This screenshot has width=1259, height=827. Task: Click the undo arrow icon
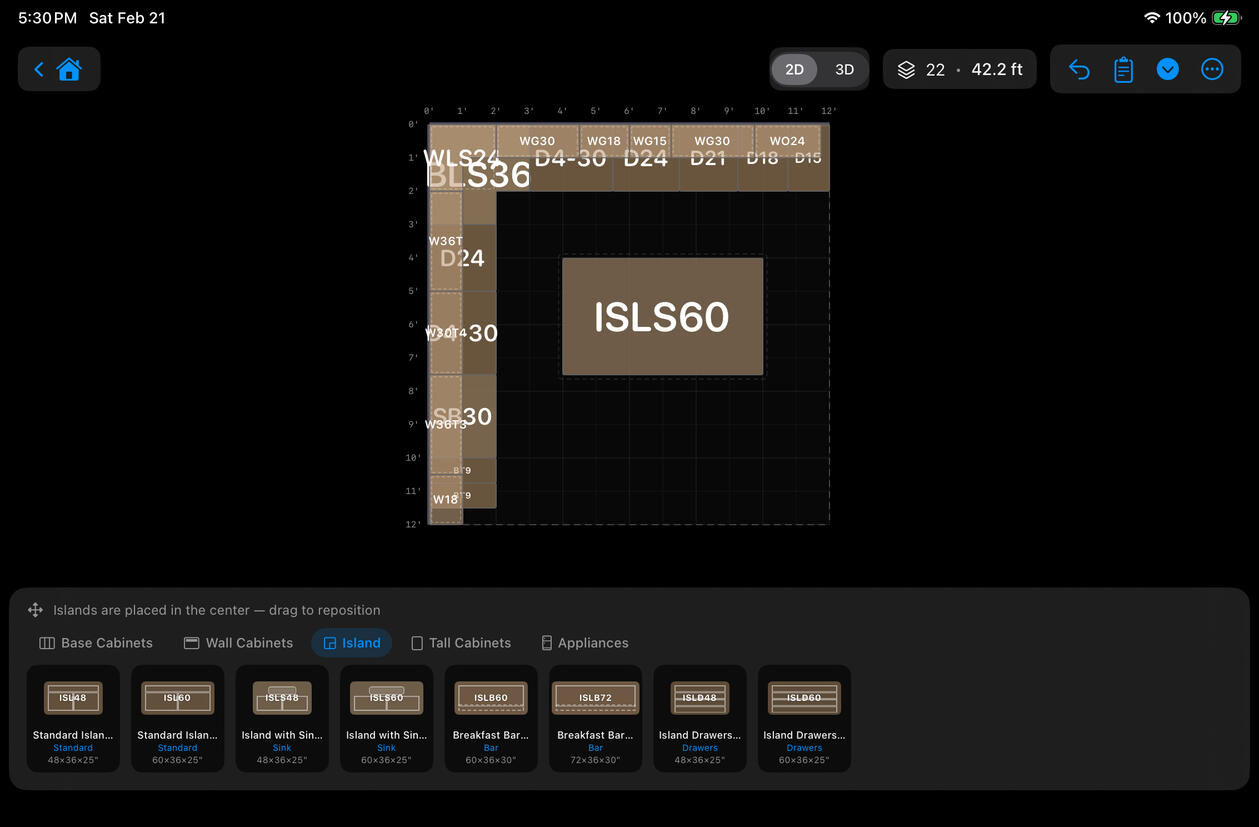pos(1079,69)
